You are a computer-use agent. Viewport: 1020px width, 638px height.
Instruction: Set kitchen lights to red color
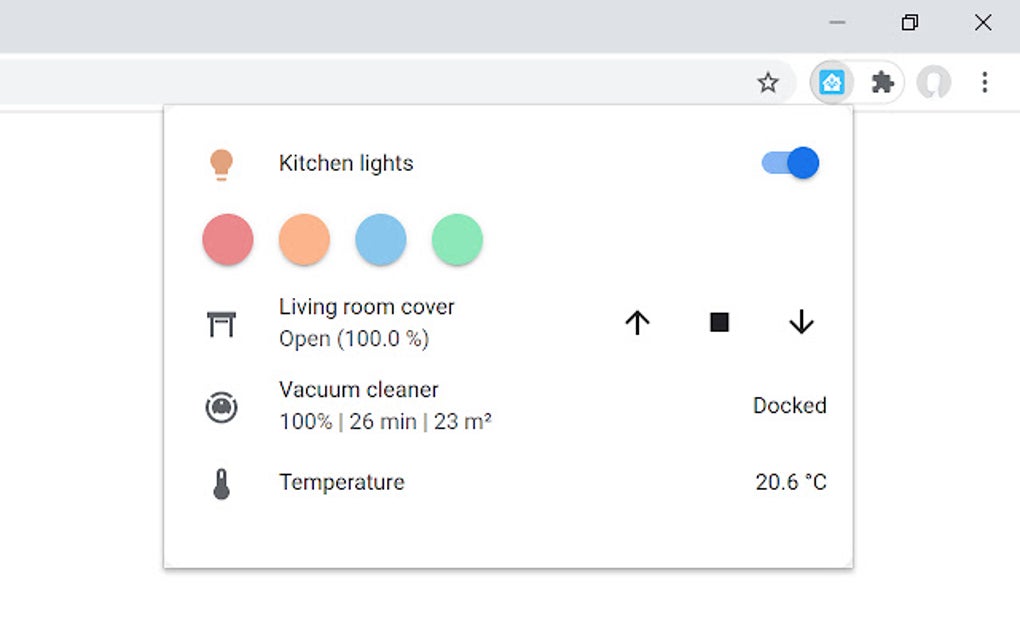click(x=228, y=240)
